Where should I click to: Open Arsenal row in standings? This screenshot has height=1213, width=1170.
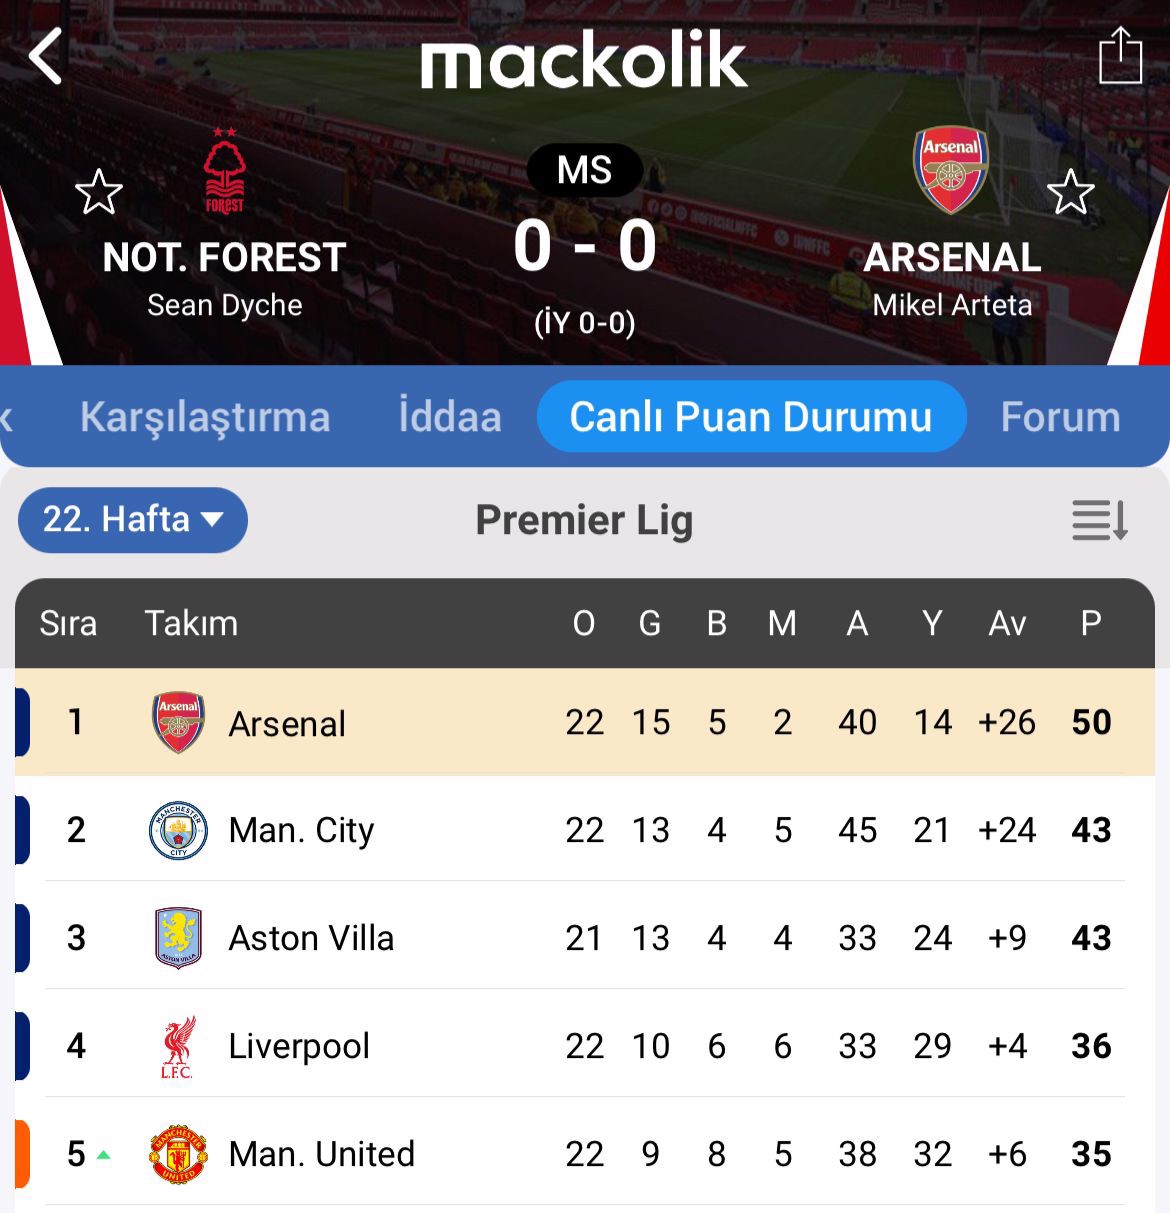287,723
